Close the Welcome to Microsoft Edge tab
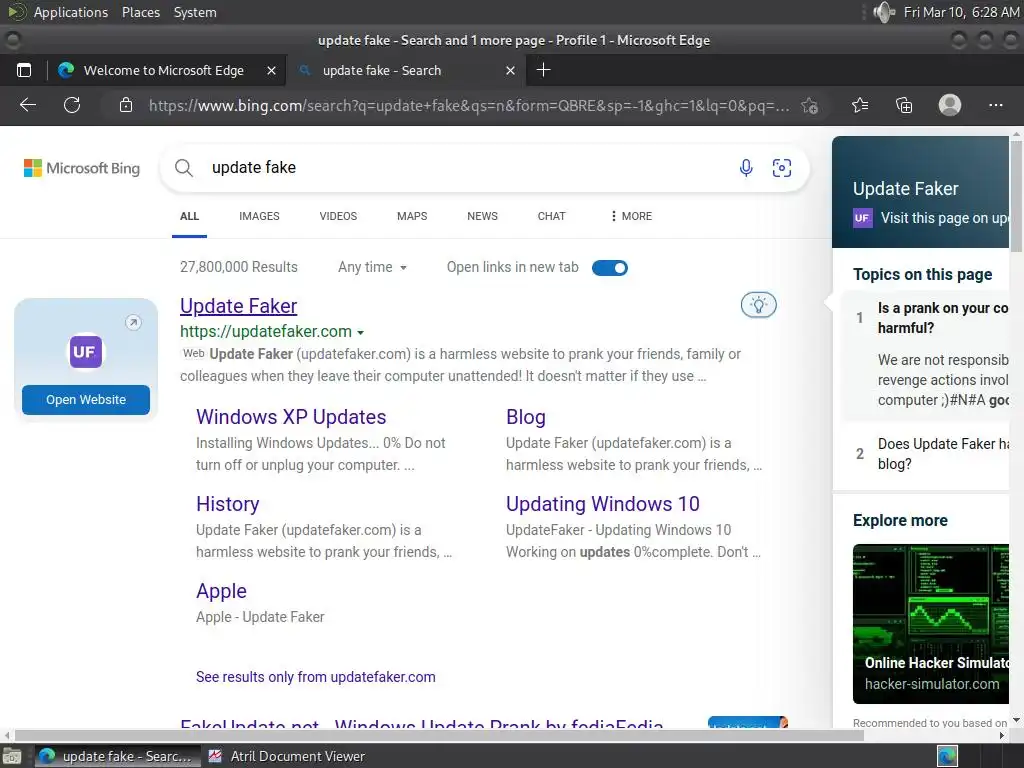 coord(271,71)
